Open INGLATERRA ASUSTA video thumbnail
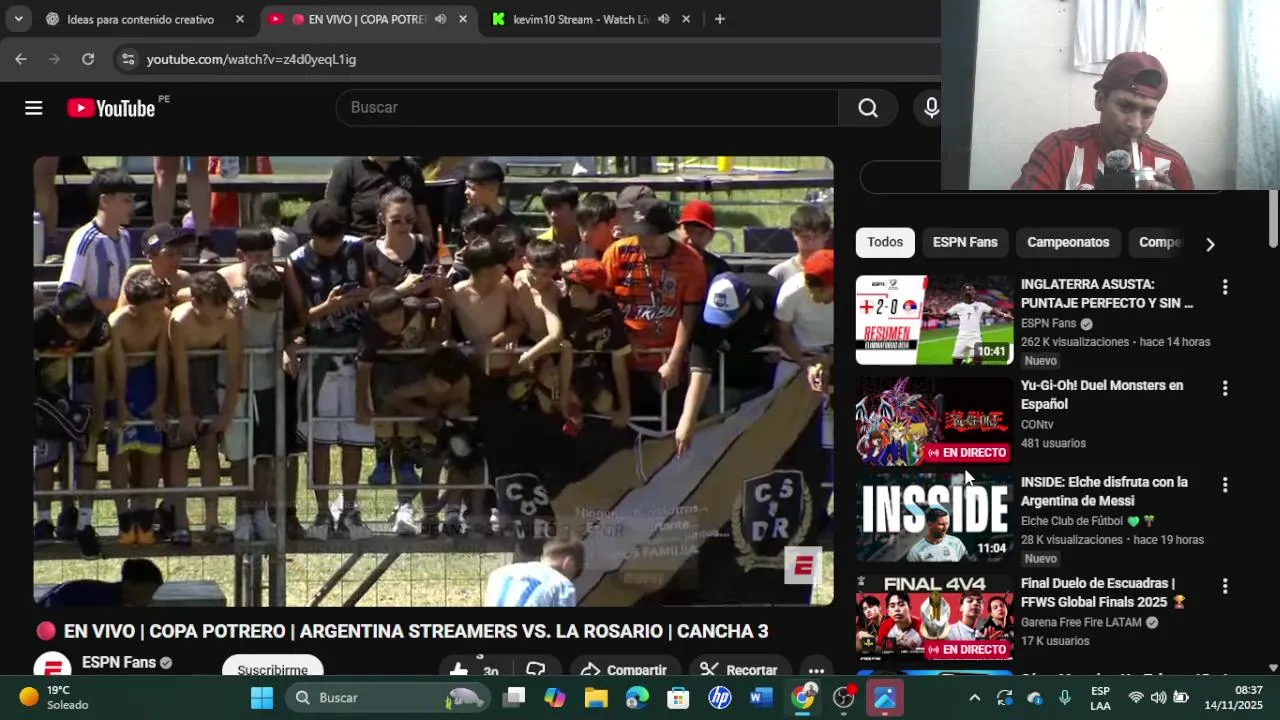The image size is (1280, 720). (934, 320)
